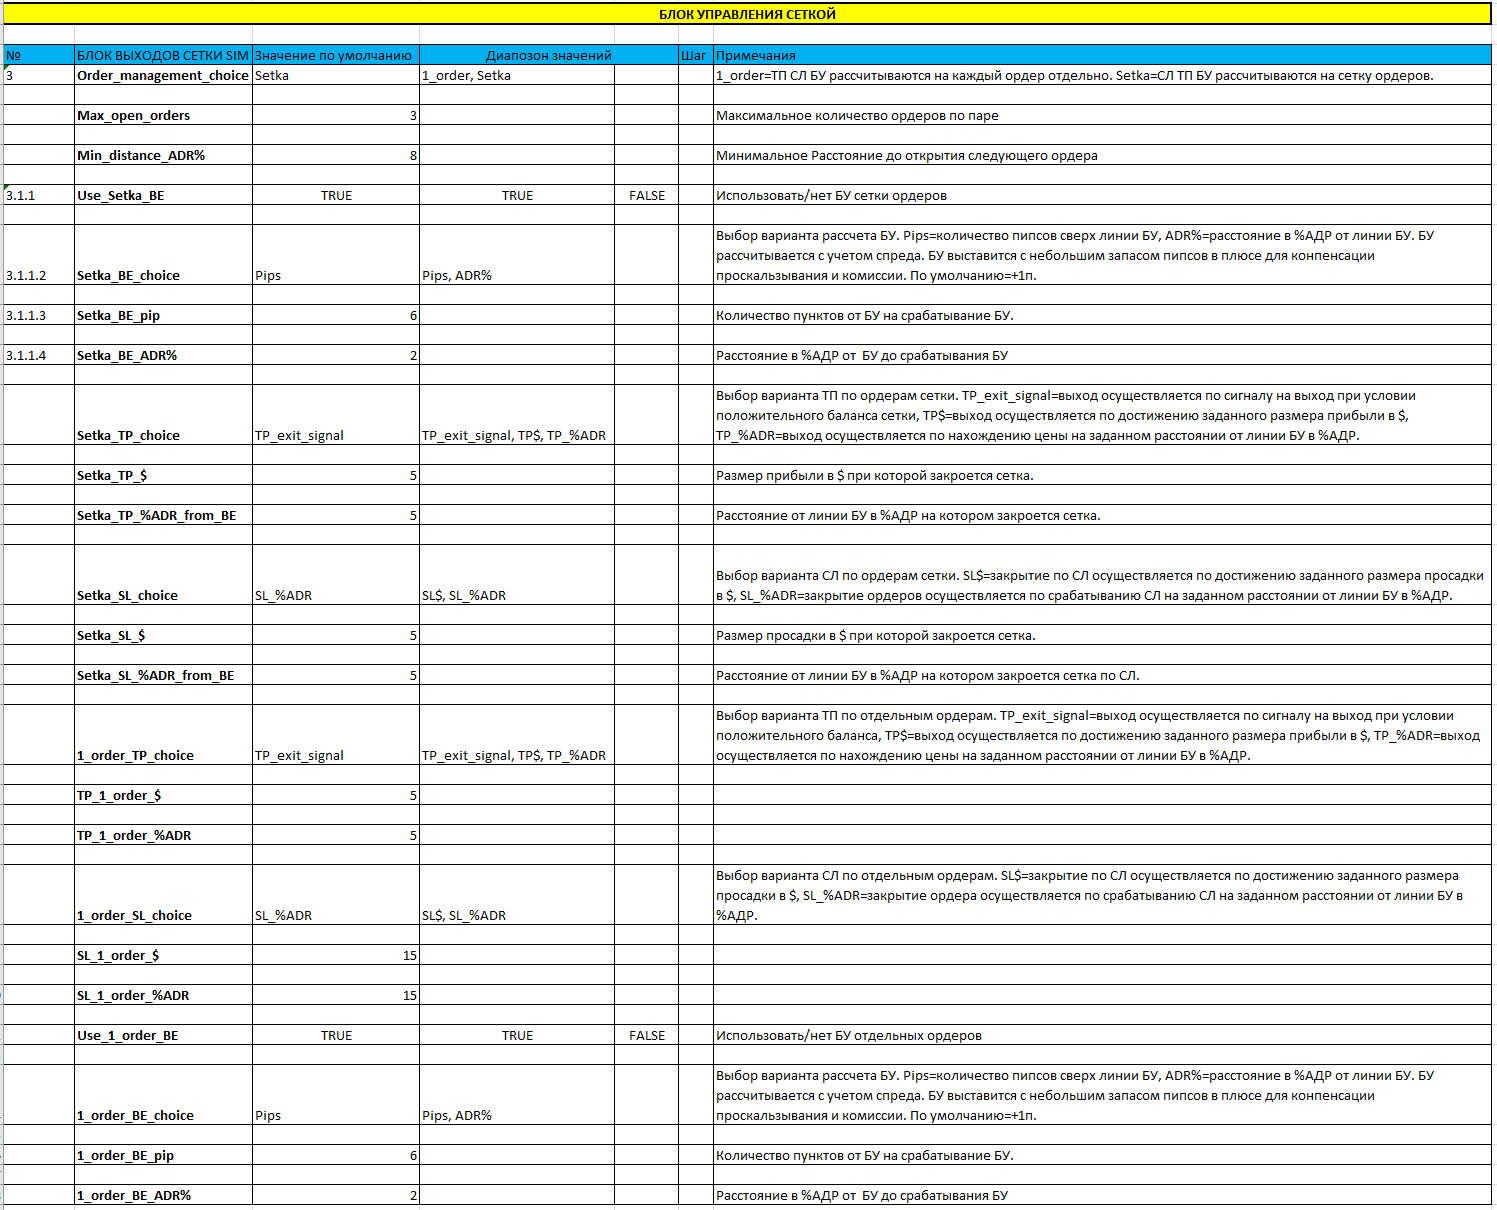Click default value "Setka" in Order_management_choice row
Screen dimensions: 1497x1210
point(336,75)
